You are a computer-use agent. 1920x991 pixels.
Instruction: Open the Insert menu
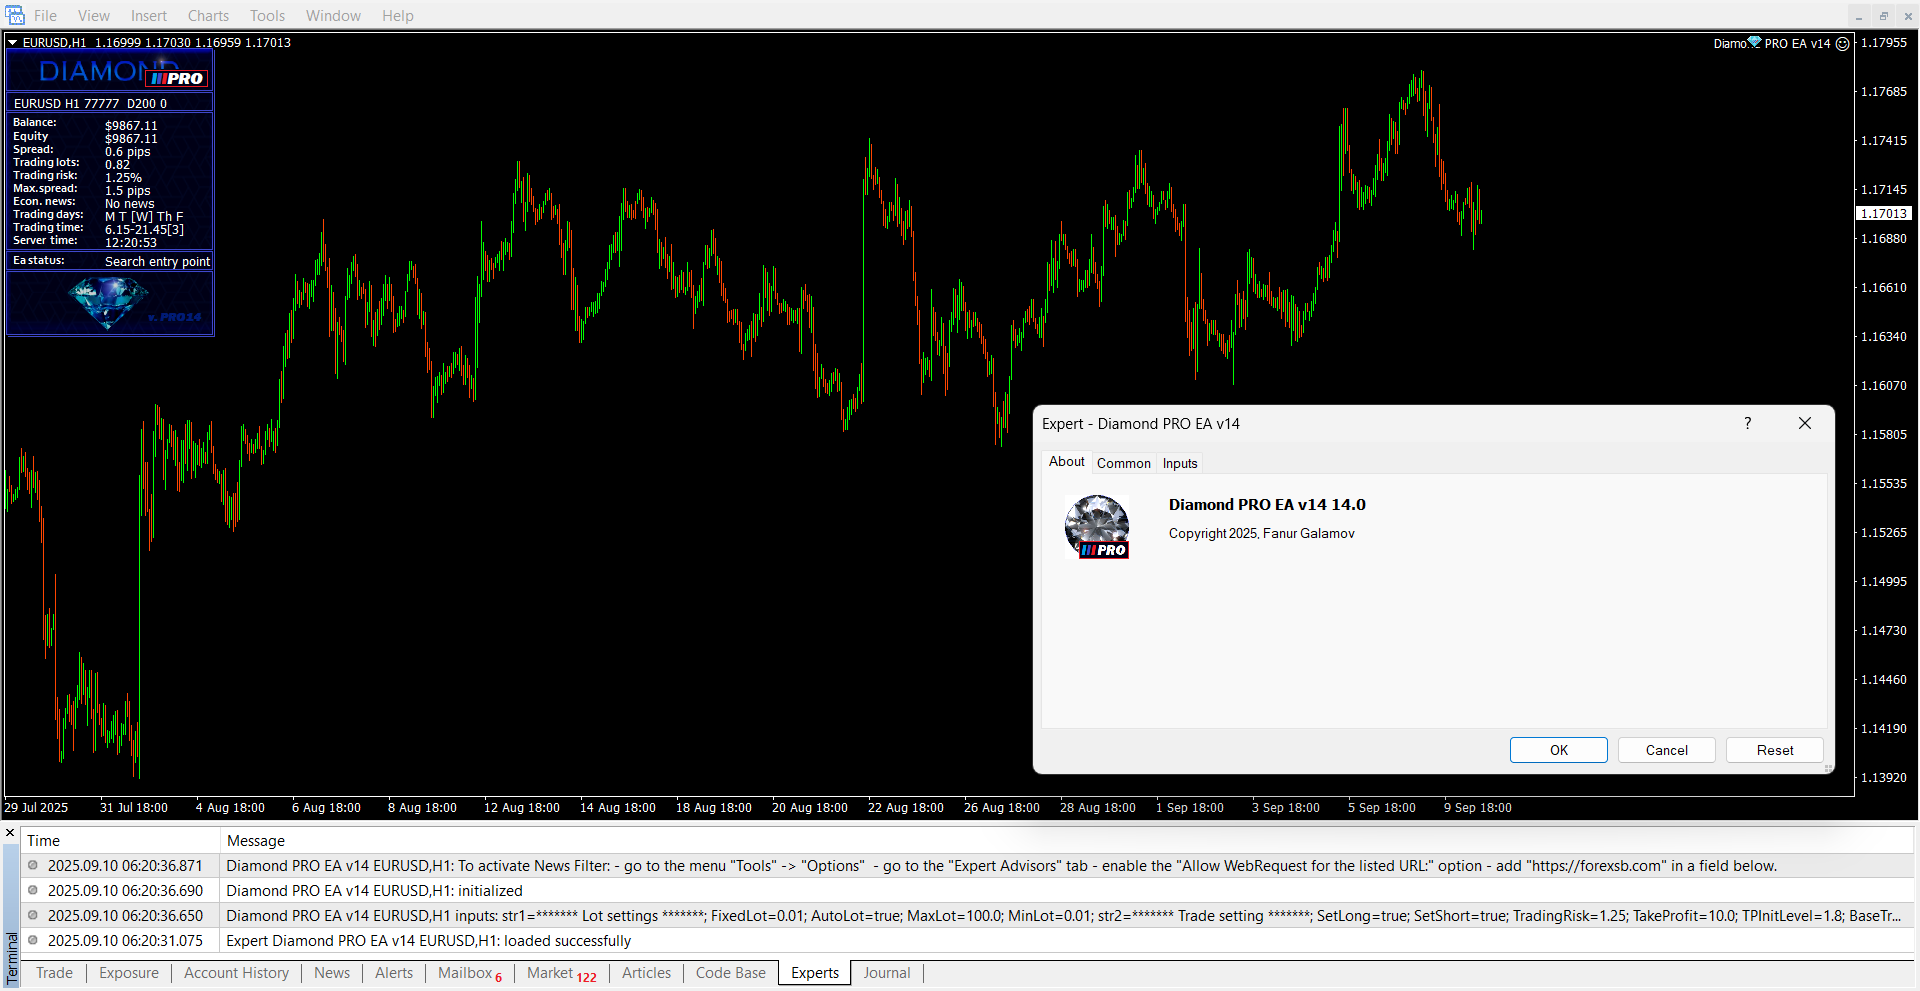coord(149,16)
